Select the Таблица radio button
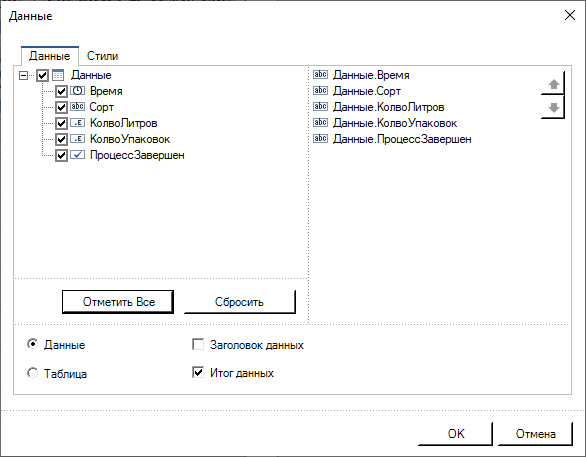Screen dimensions: 586x457 (x=33, y=373)
